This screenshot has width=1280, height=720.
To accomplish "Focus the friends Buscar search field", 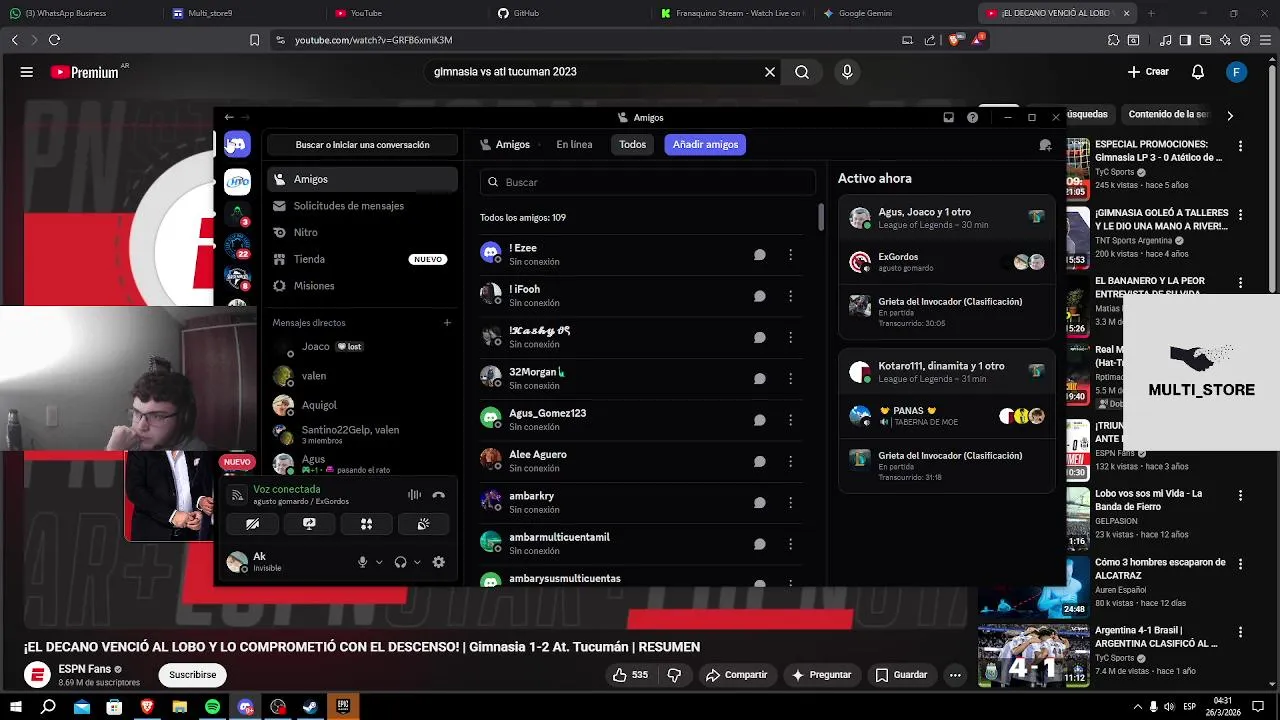I will [647, 182].
